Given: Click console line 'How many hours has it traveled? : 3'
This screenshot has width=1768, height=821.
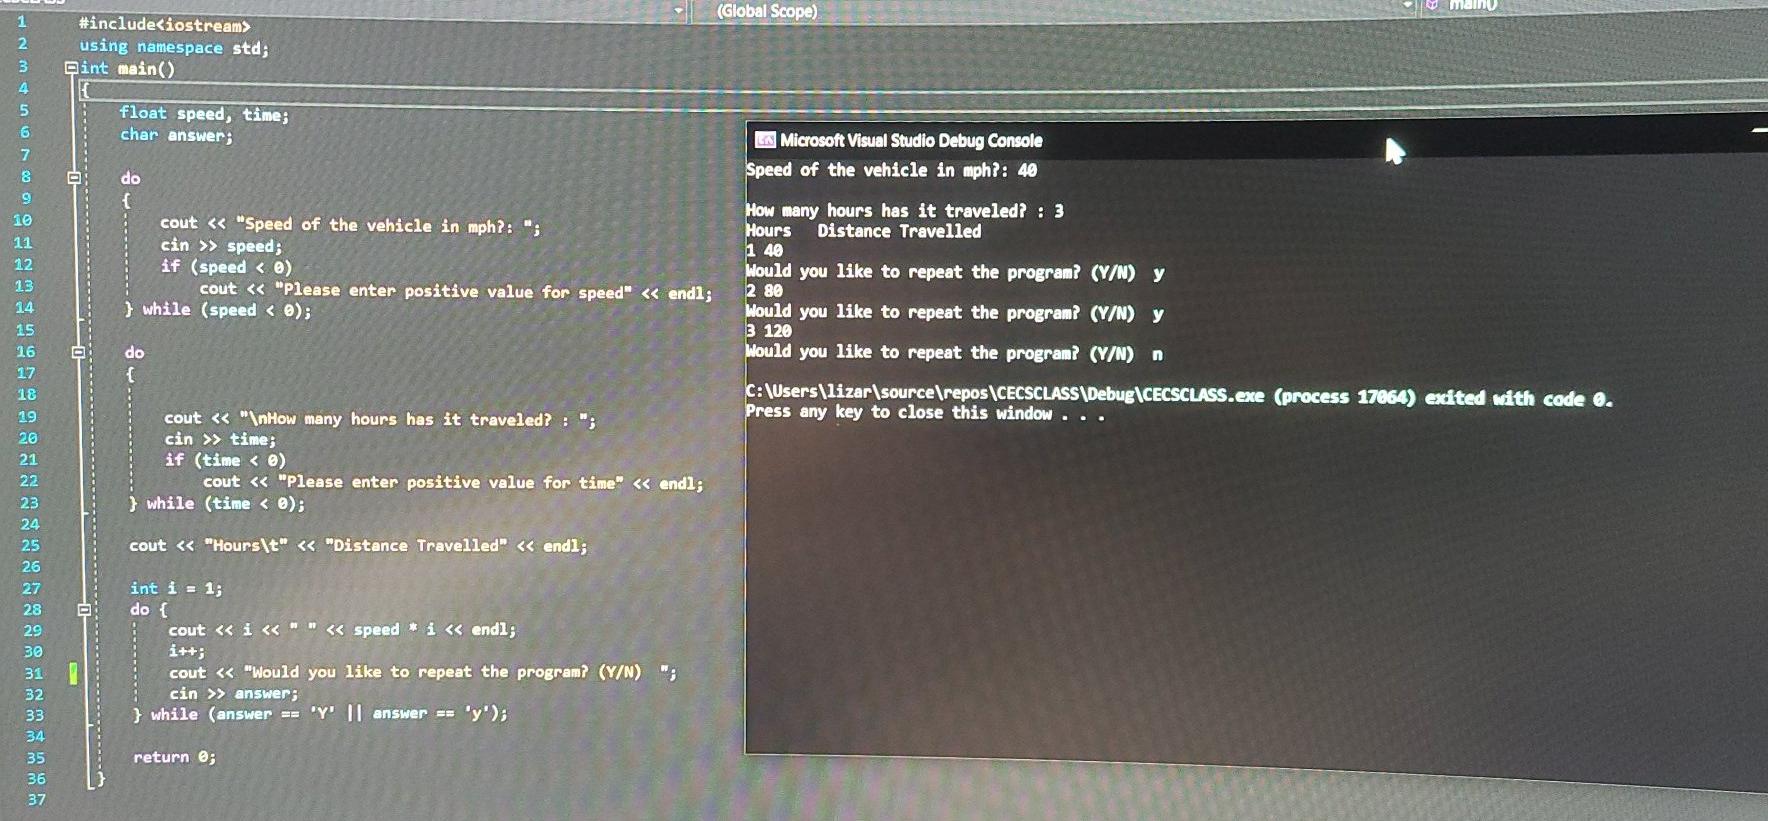Looking at the screenshot, I should 905,211.
